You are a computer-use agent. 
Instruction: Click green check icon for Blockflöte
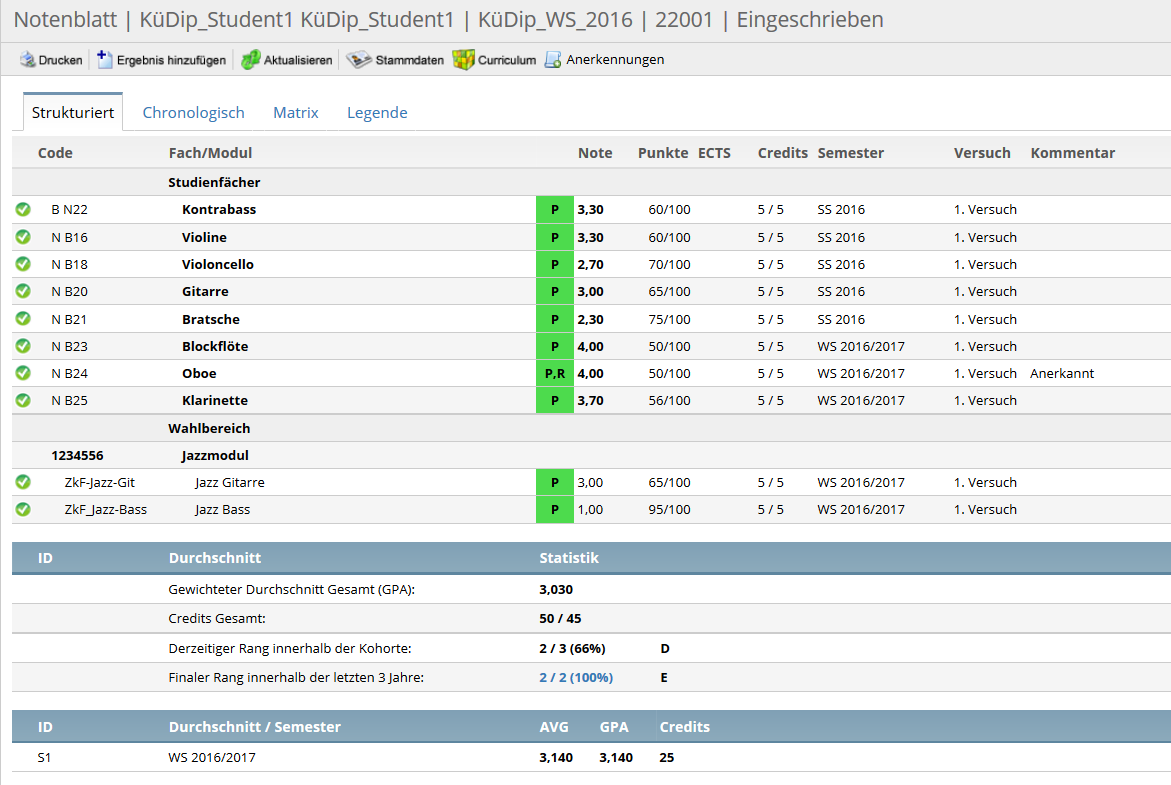click(x=23, y=346)
